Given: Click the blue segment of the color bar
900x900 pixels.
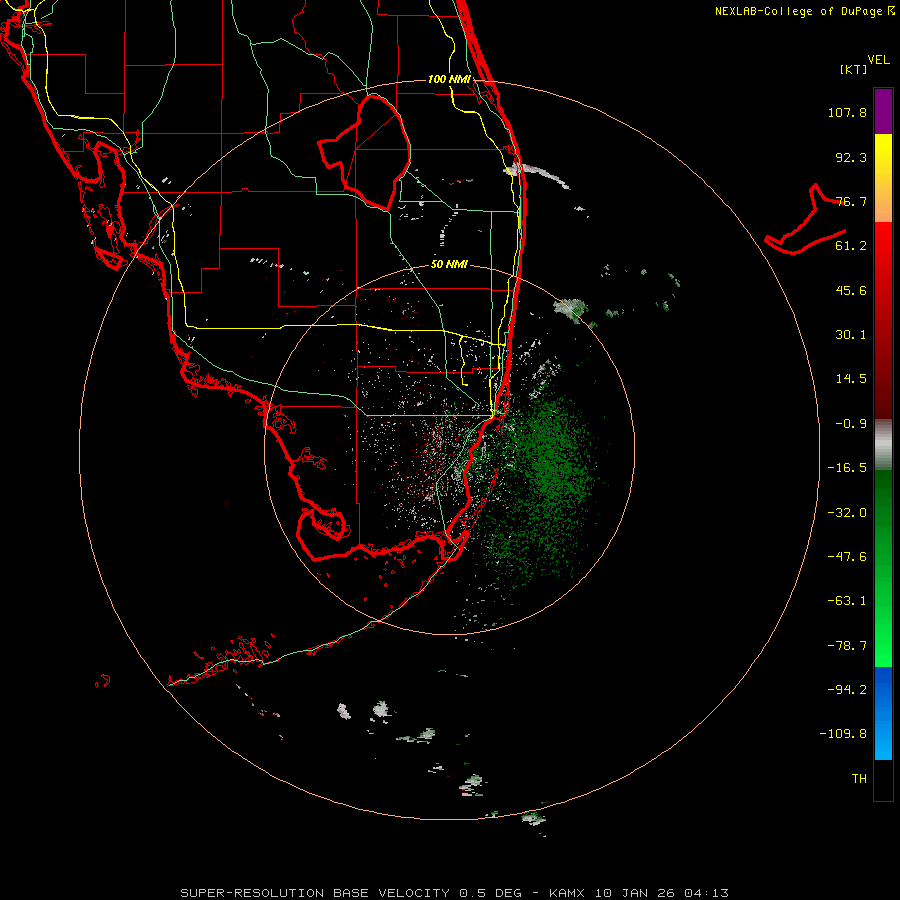Looking at the screenshot, I should (x=883, y=713).
